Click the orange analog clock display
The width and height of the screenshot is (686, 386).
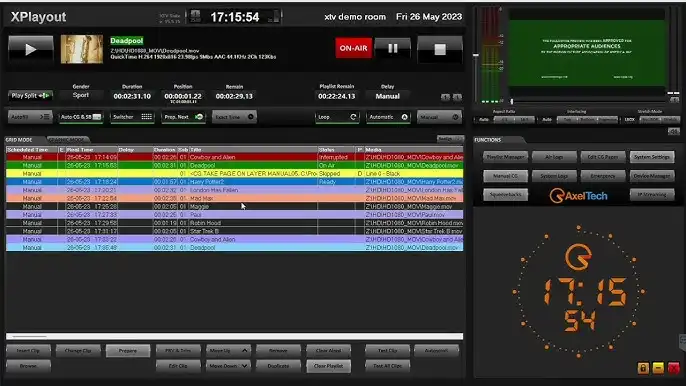[578, 292]
